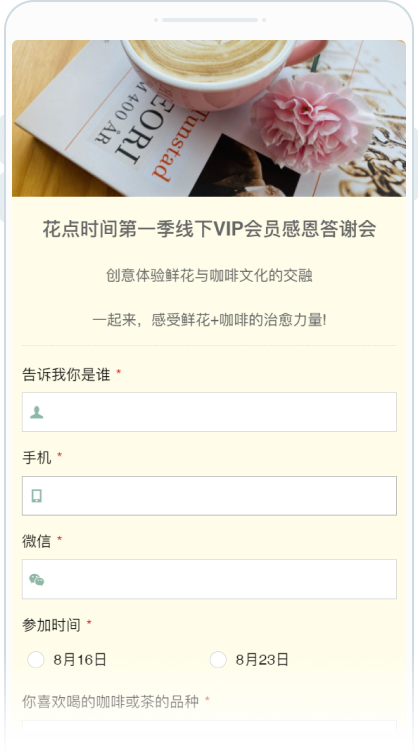Click the pink carnation in banner
The width and height of the screenshot is (420, 756).
click(312, 123)
